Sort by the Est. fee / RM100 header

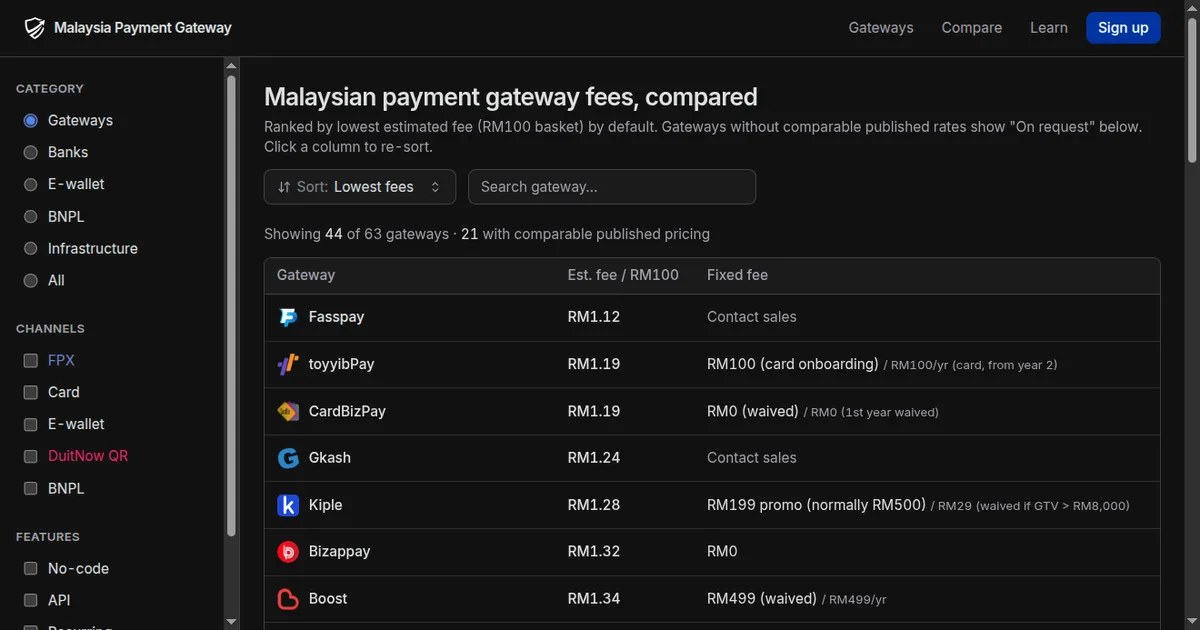(623, 275)
